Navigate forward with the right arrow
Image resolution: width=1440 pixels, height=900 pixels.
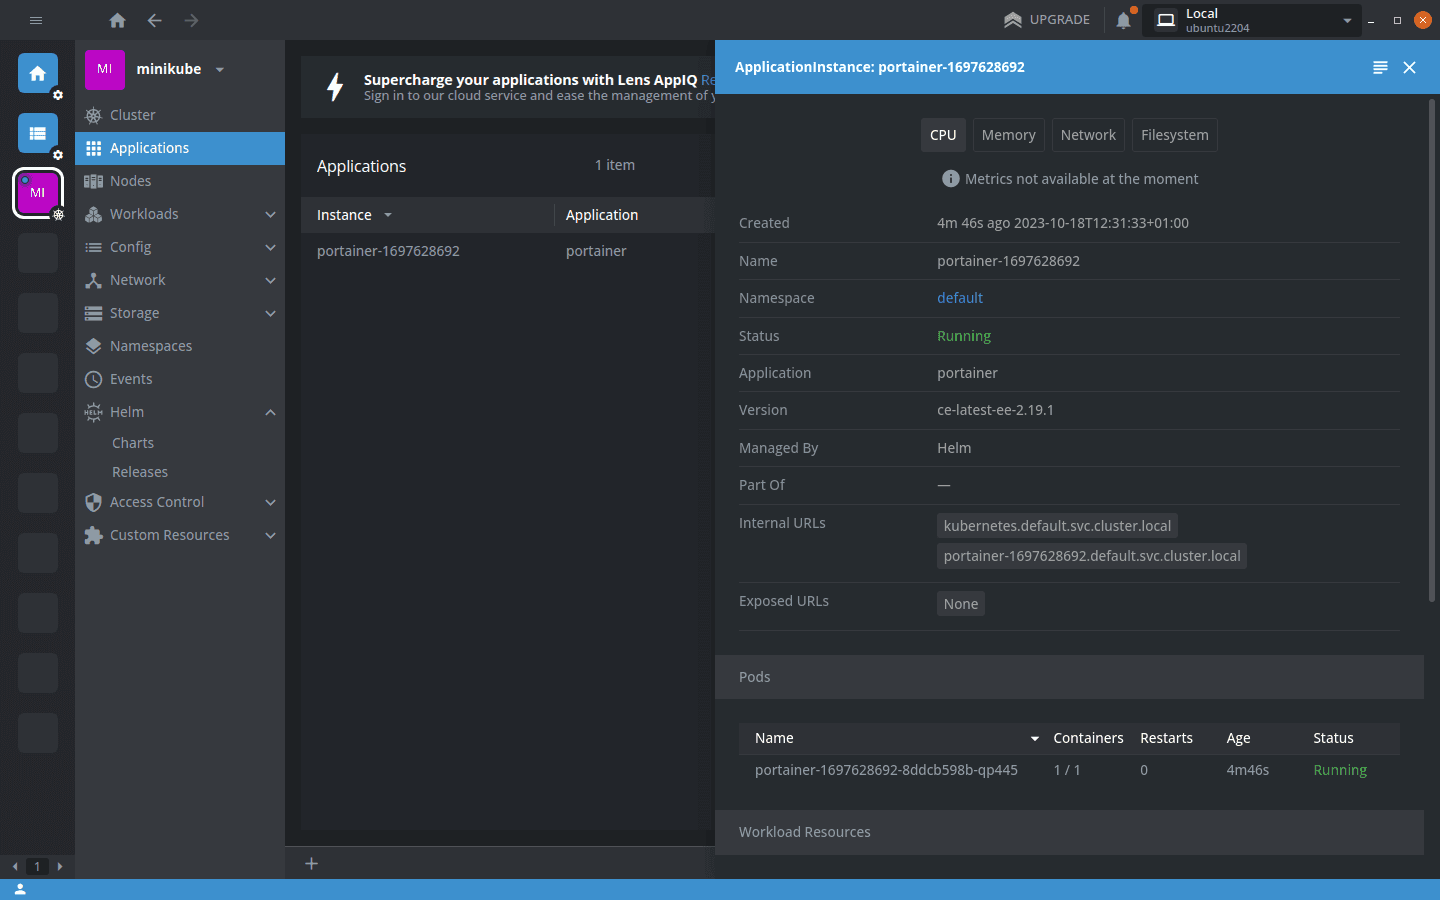tap(191, 20)
